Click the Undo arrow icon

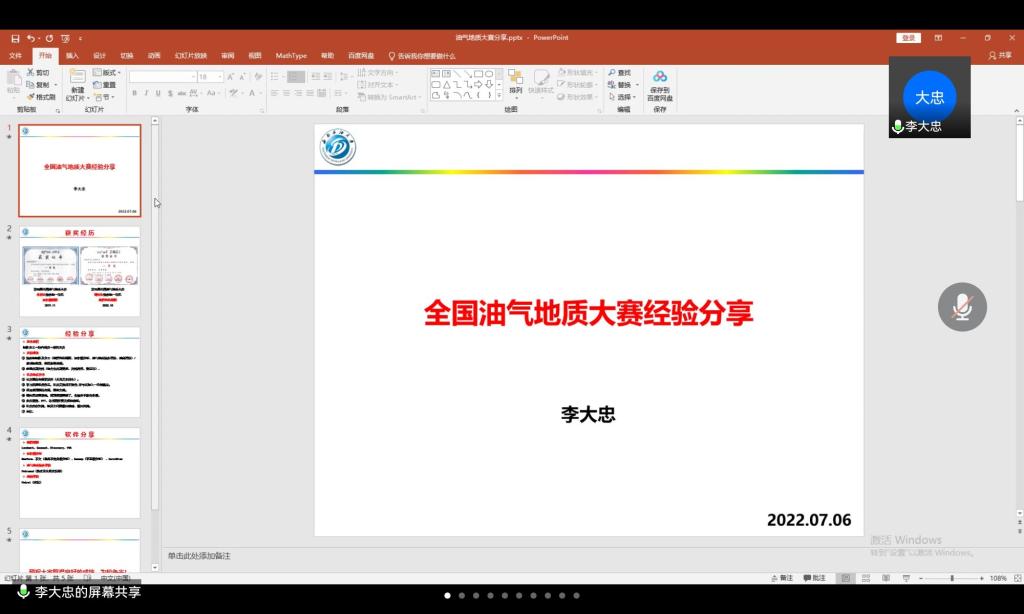32,38
